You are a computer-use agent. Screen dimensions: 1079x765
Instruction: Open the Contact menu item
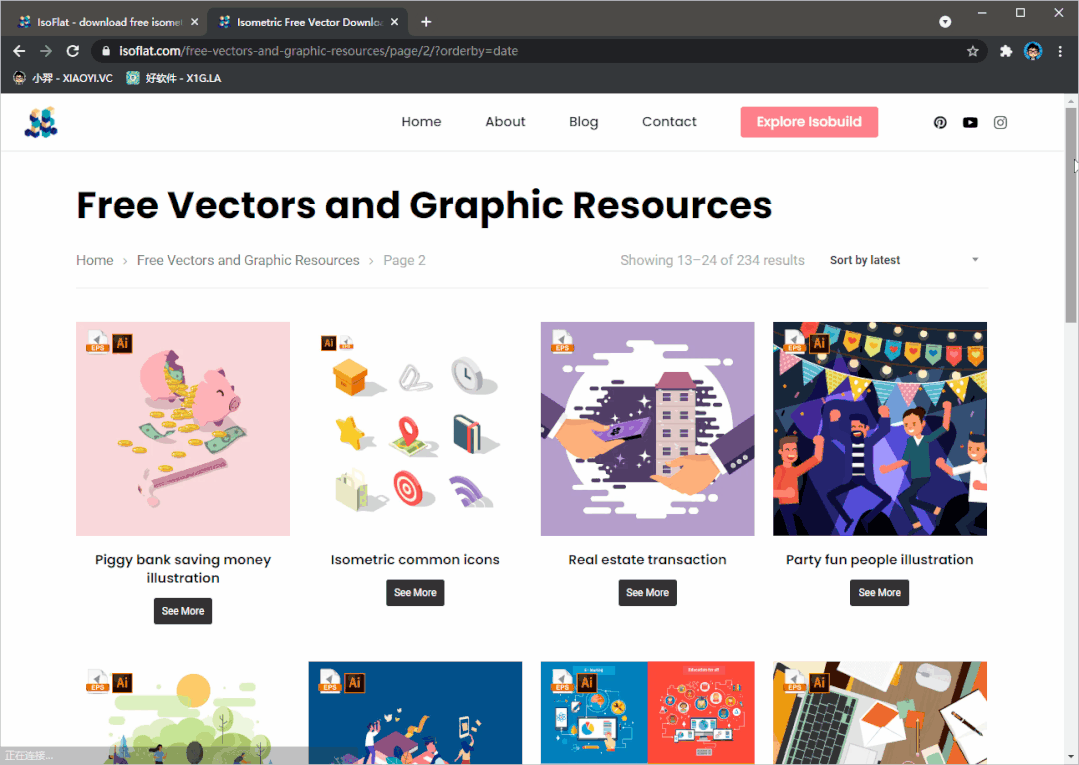click(669, 122)
